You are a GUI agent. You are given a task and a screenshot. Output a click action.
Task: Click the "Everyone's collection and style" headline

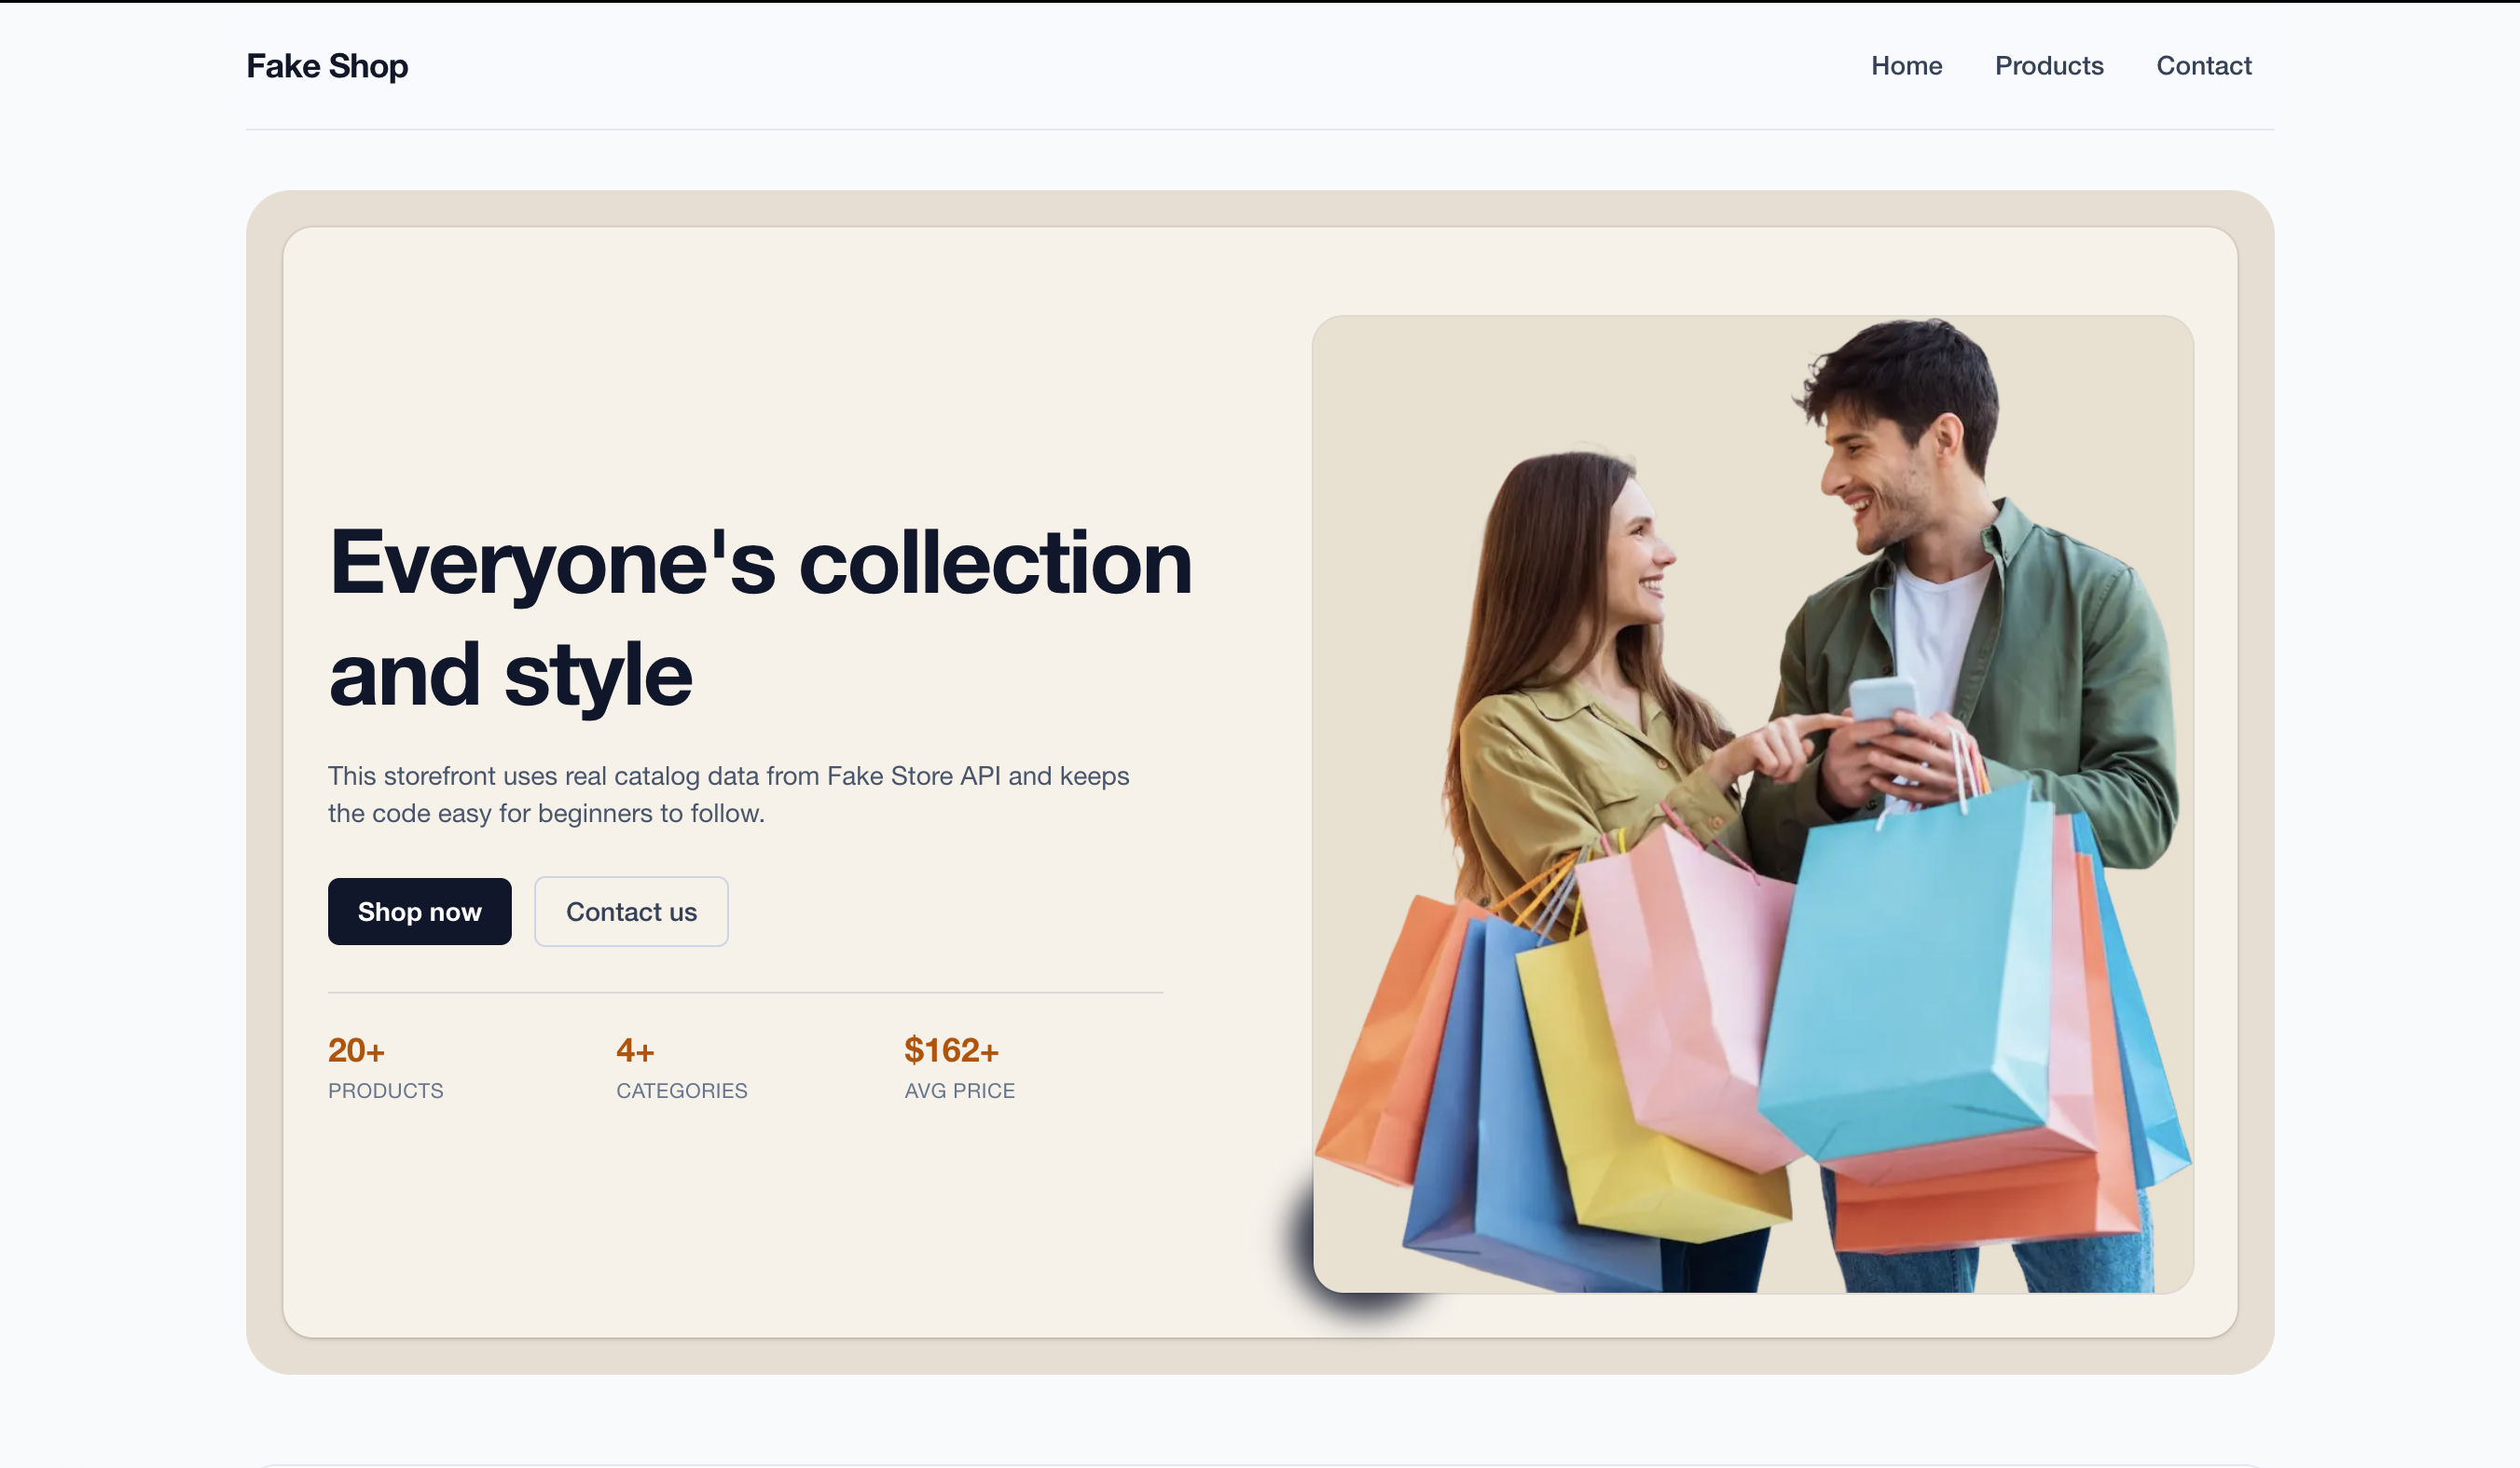pyautogui.click(x=760, y=618)
